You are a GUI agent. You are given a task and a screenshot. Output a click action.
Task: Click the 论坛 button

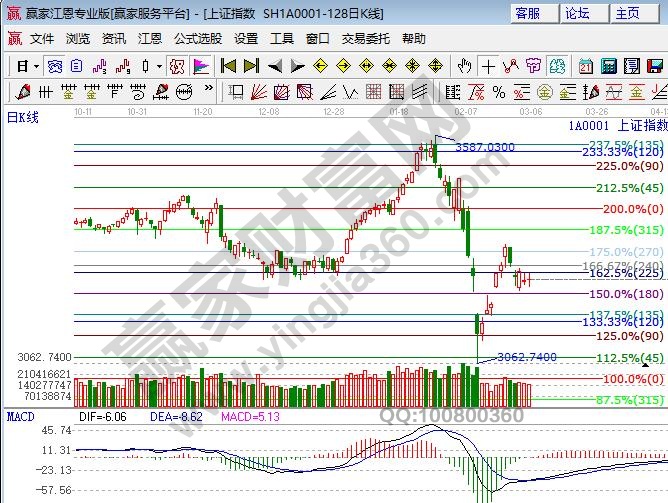pos(577,13)
